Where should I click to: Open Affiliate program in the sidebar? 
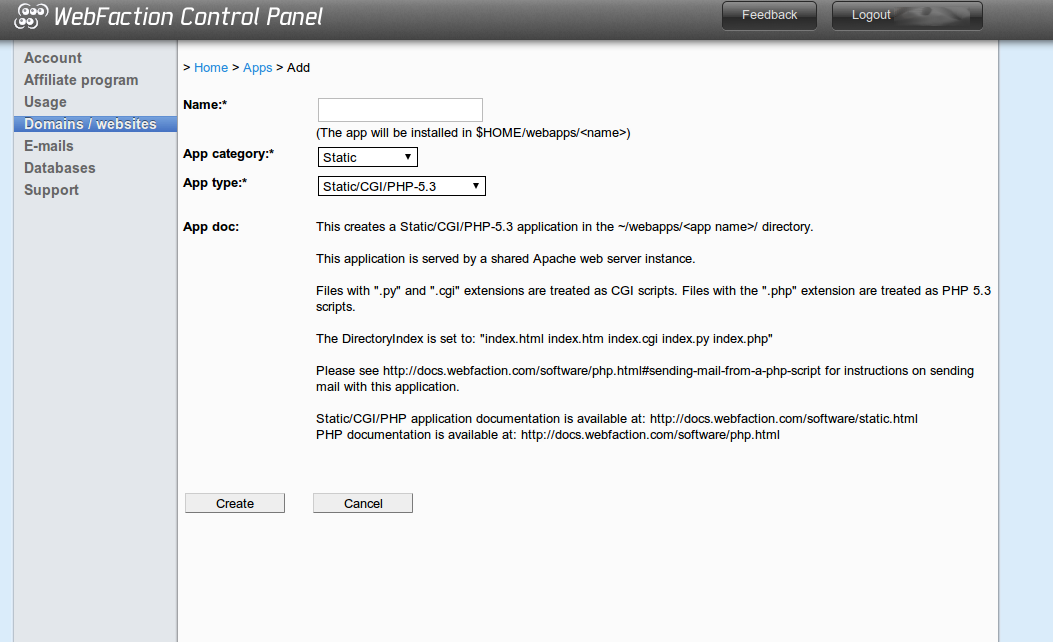pos(81,80)
